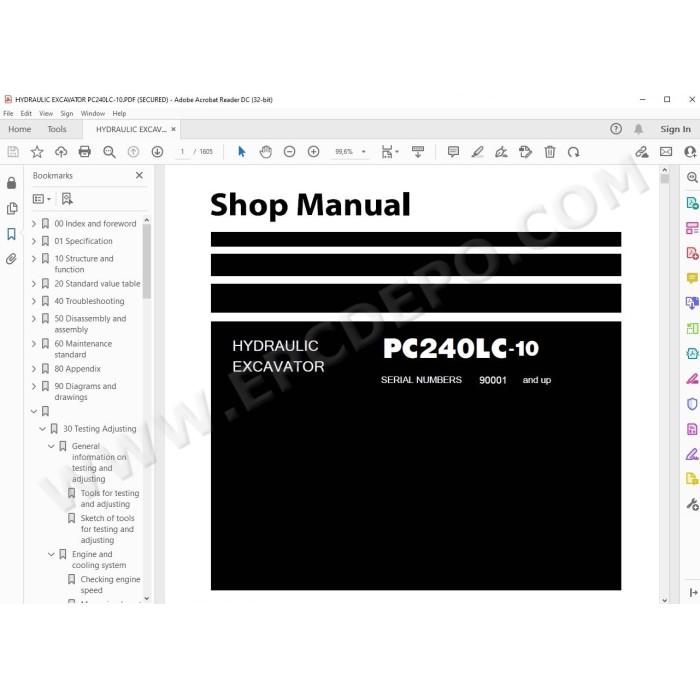Open Sketch of tools for testing bookmark
The height and width of the screenshot is (700, 700).
tap(108, 529)
